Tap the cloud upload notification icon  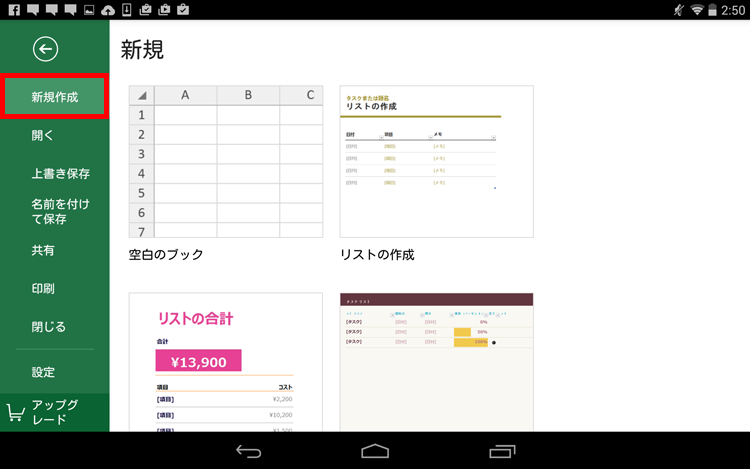[108, 10]
